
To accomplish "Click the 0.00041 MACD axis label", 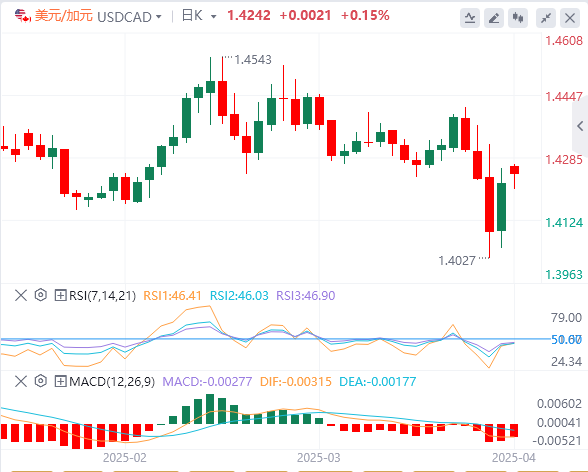I will pyautogui.click(x=560, y=423).
